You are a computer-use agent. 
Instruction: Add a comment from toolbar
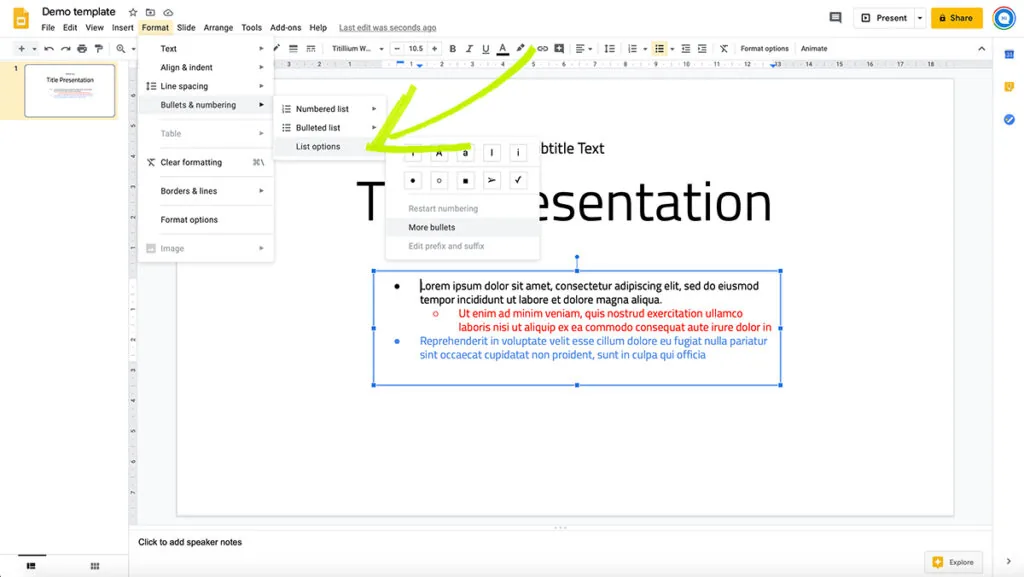coord(559,48)
